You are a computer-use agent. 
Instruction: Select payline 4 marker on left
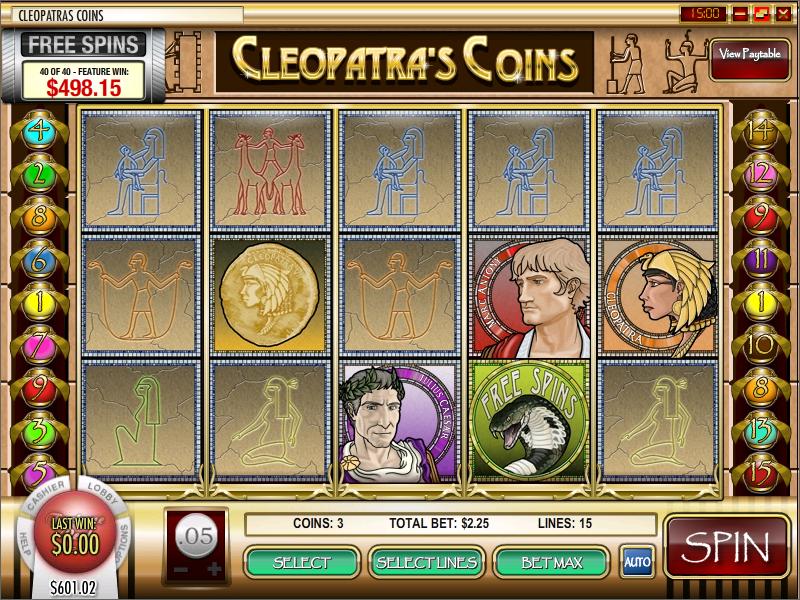[x=39, y=131]
